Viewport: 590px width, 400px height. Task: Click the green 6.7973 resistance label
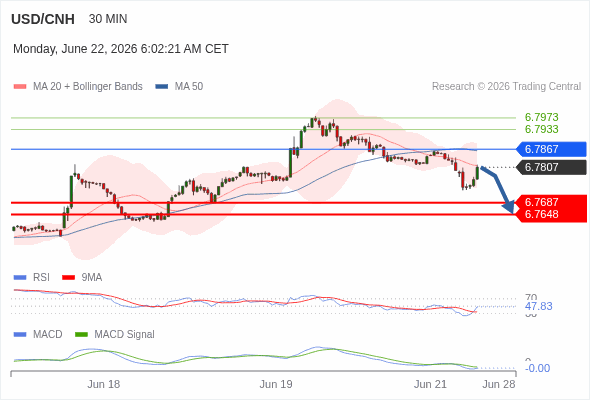point(541,117)
